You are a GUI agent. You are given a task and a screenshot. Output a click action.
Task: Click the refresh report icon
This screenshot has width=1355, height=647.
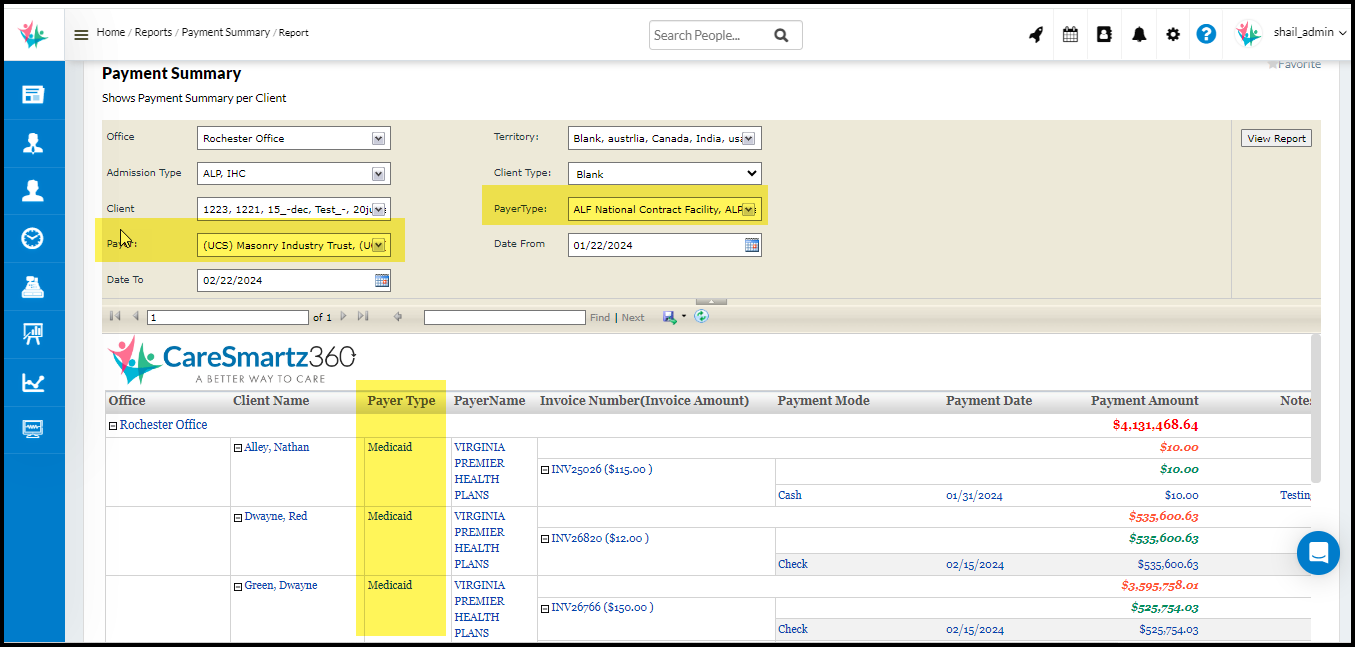pyautogui.click(x=701, y=317)
